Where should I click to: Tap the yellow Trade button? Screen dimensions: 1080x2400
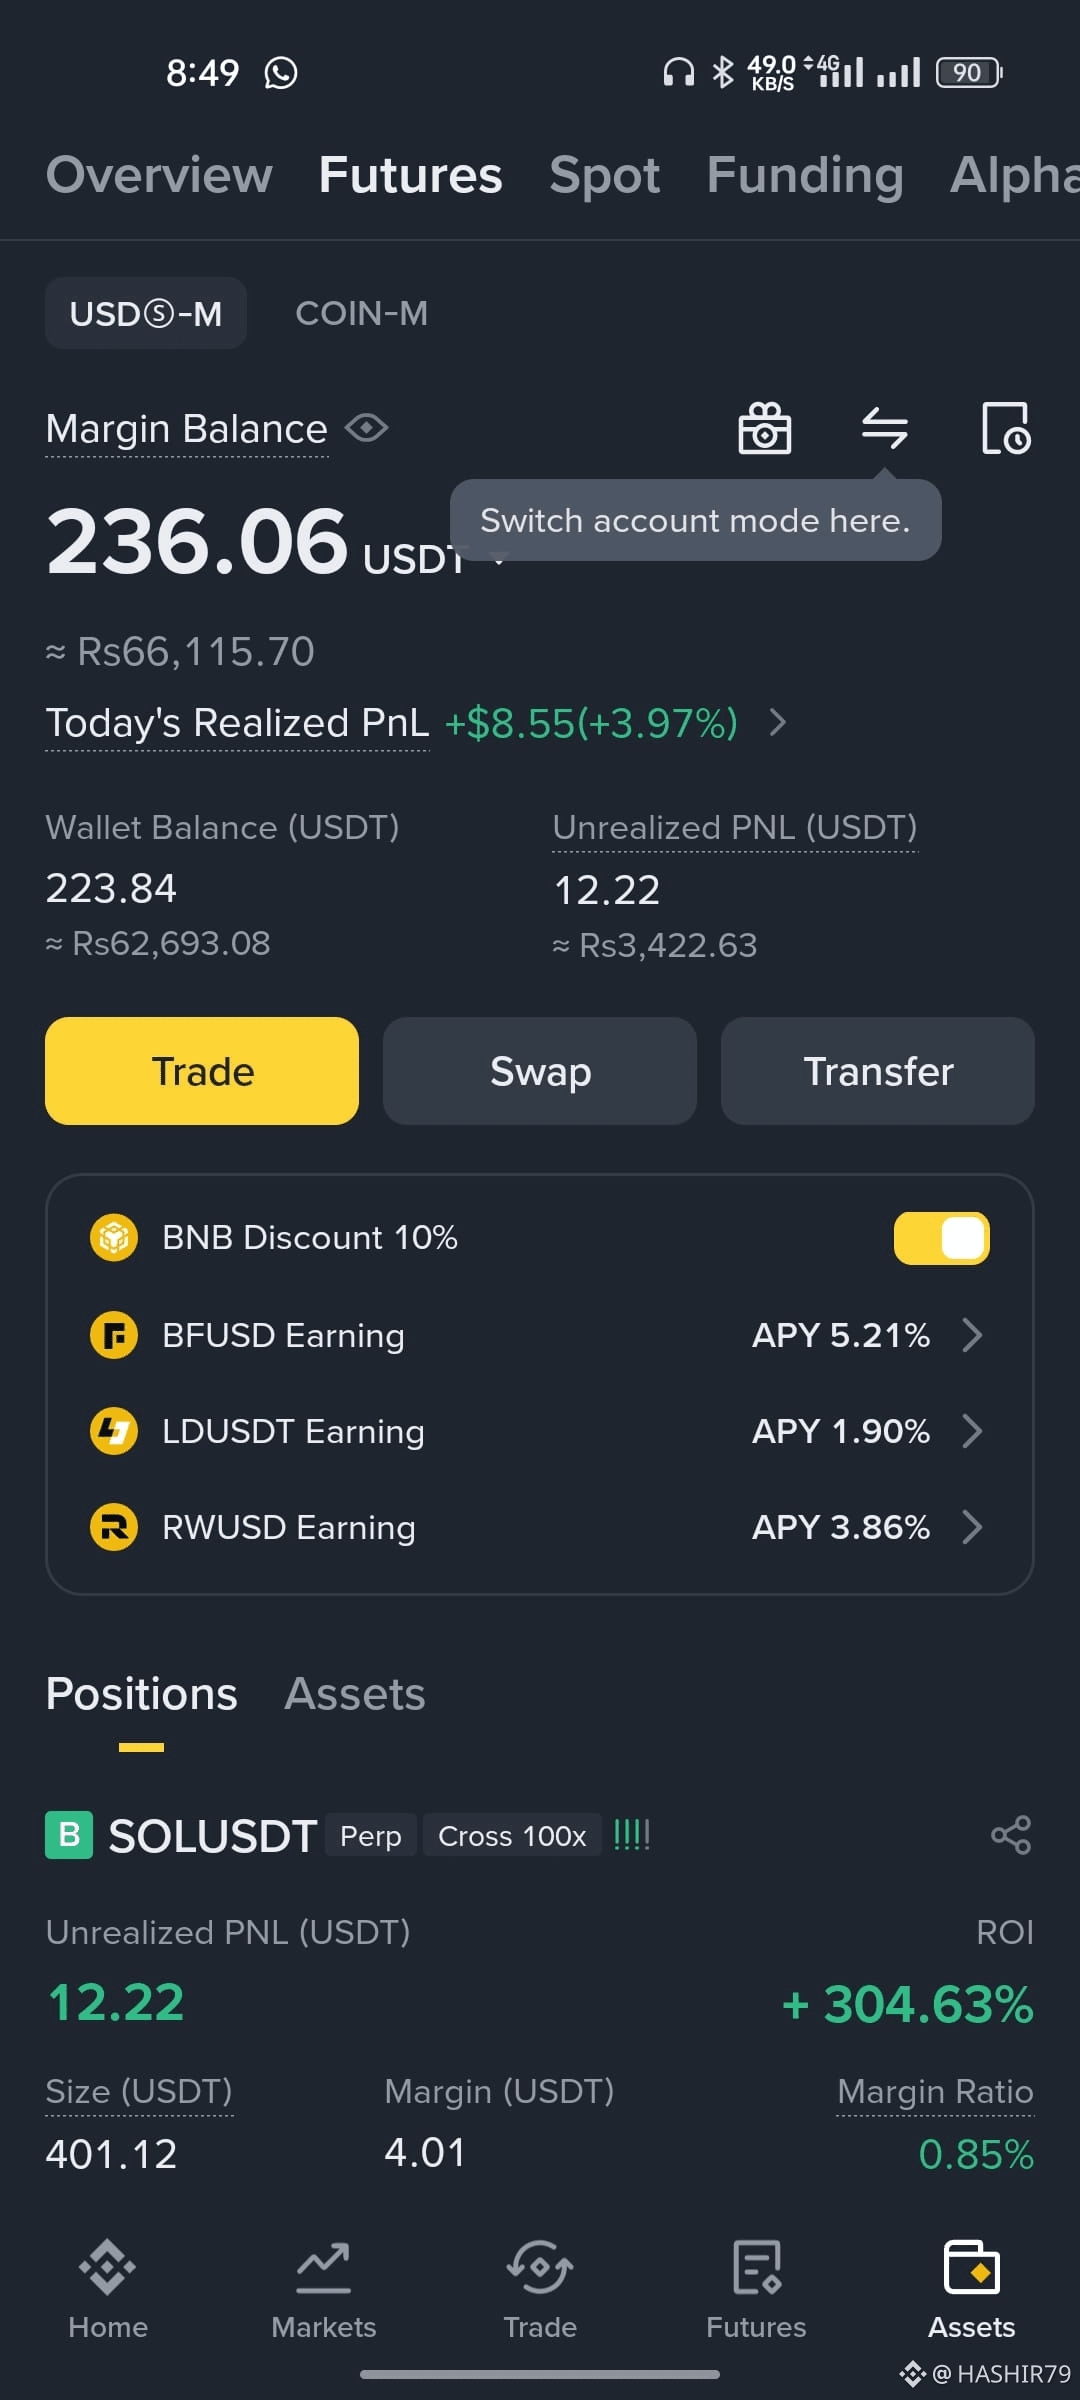[202, 1071]
